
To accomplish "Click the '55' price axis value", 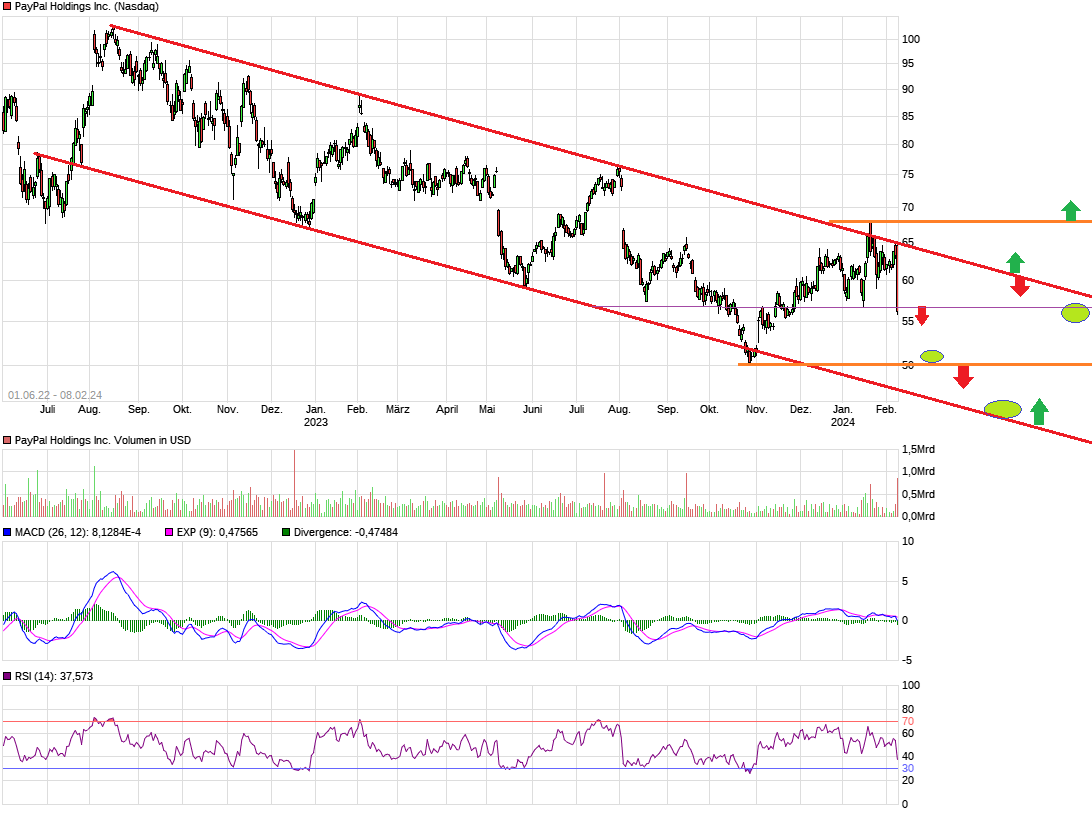I will pyautogui.click(x=907, y=322).
